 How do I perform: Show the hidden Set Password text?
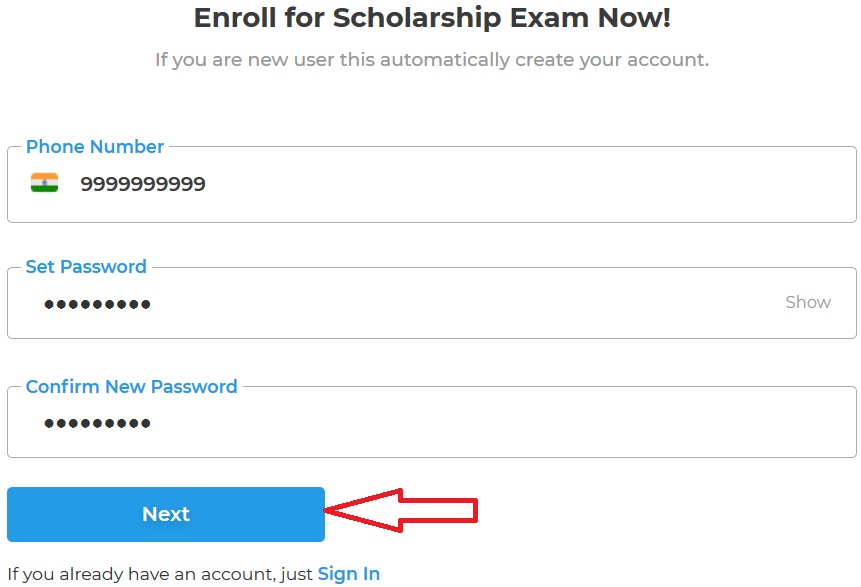pyautogui.click(x=808, y=302)
